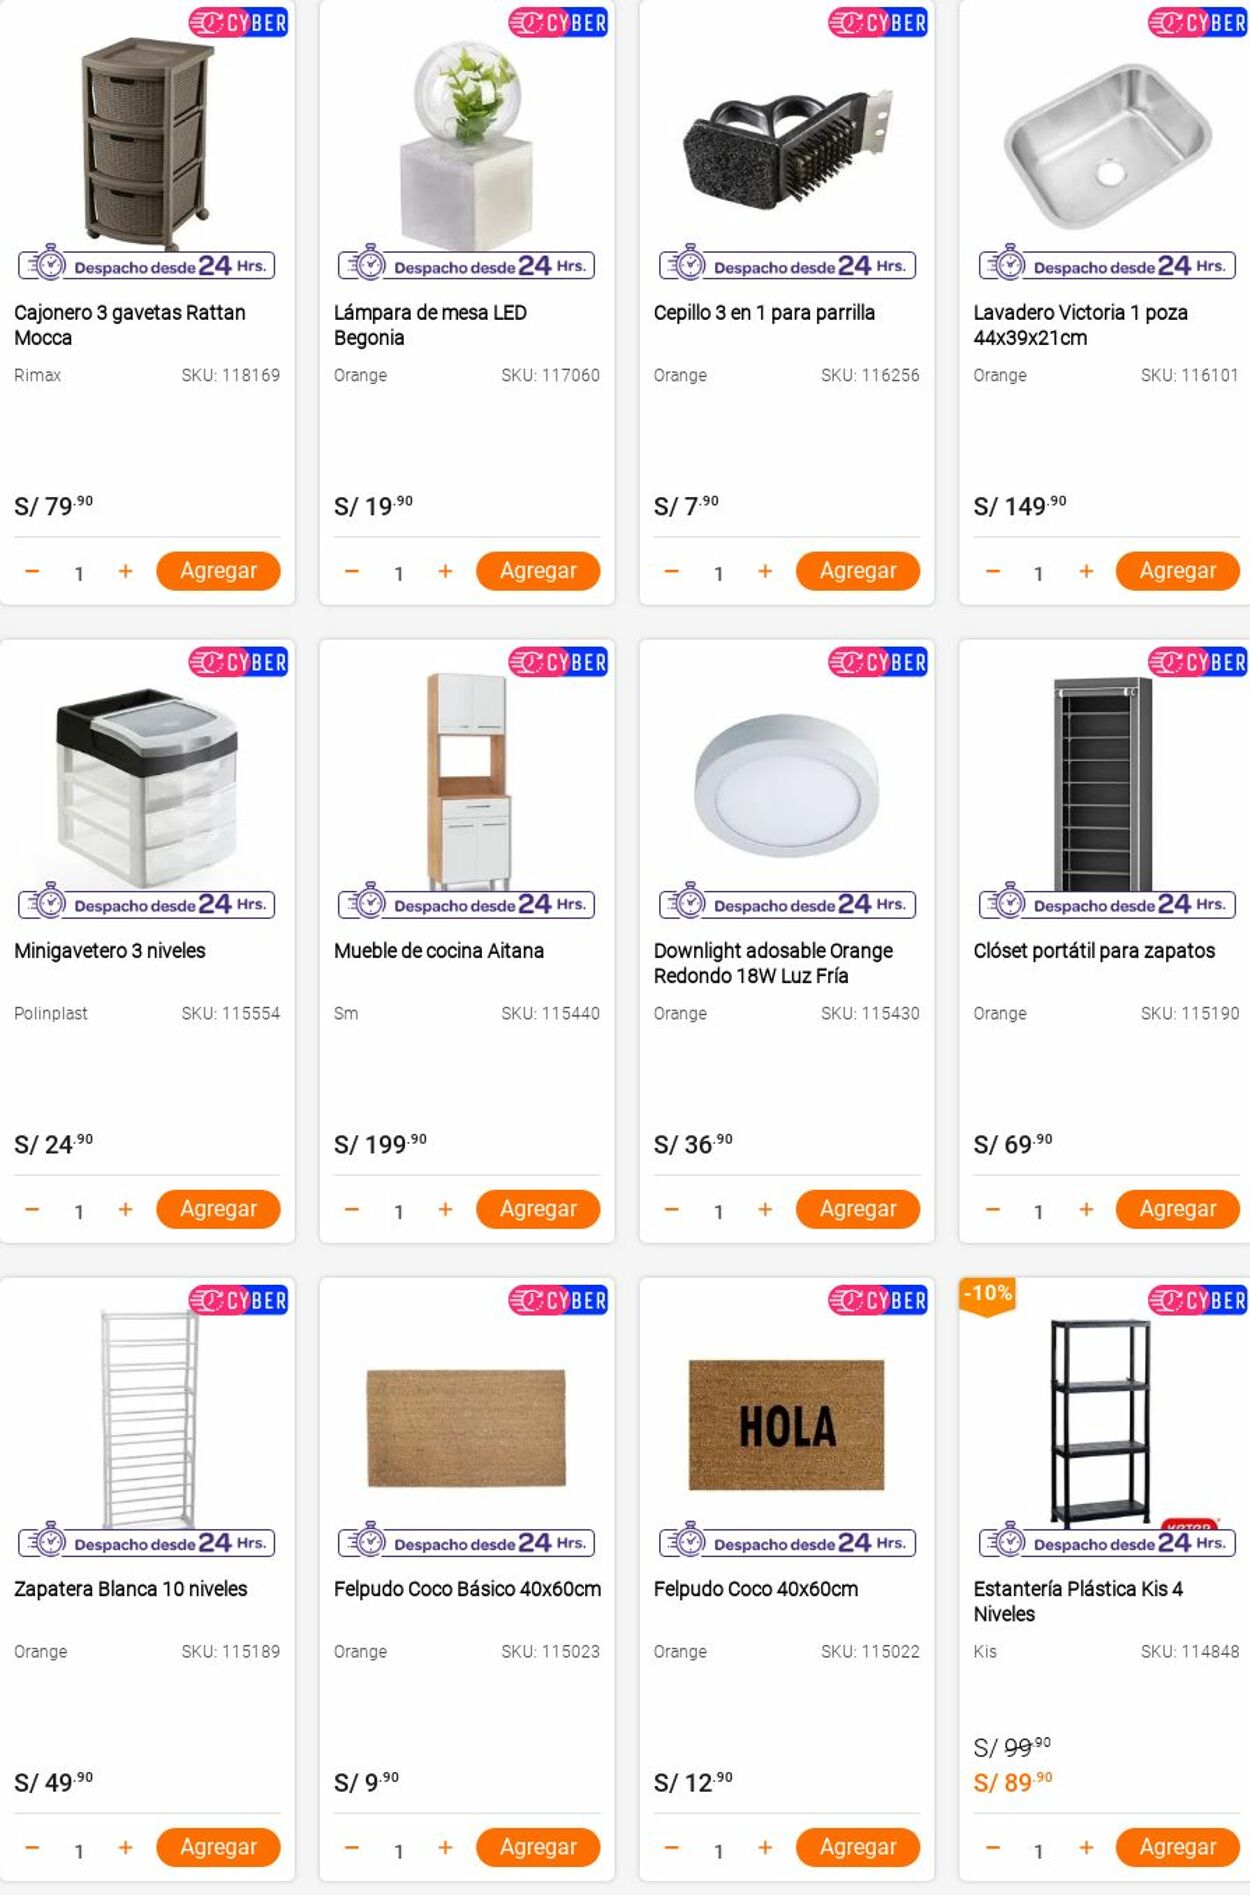This screenshot has width=1250, height=1895.
Task: Increase quantity for Cajonero 3 gavetas Rattan Mocca
Action: tap(125, 571)
